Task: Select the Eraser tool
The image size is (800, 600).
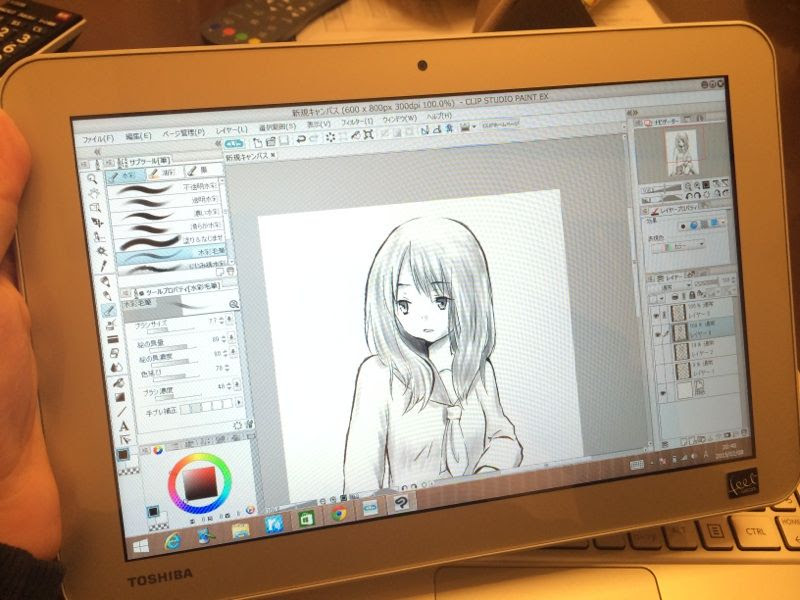Action: tap(114, 353)
